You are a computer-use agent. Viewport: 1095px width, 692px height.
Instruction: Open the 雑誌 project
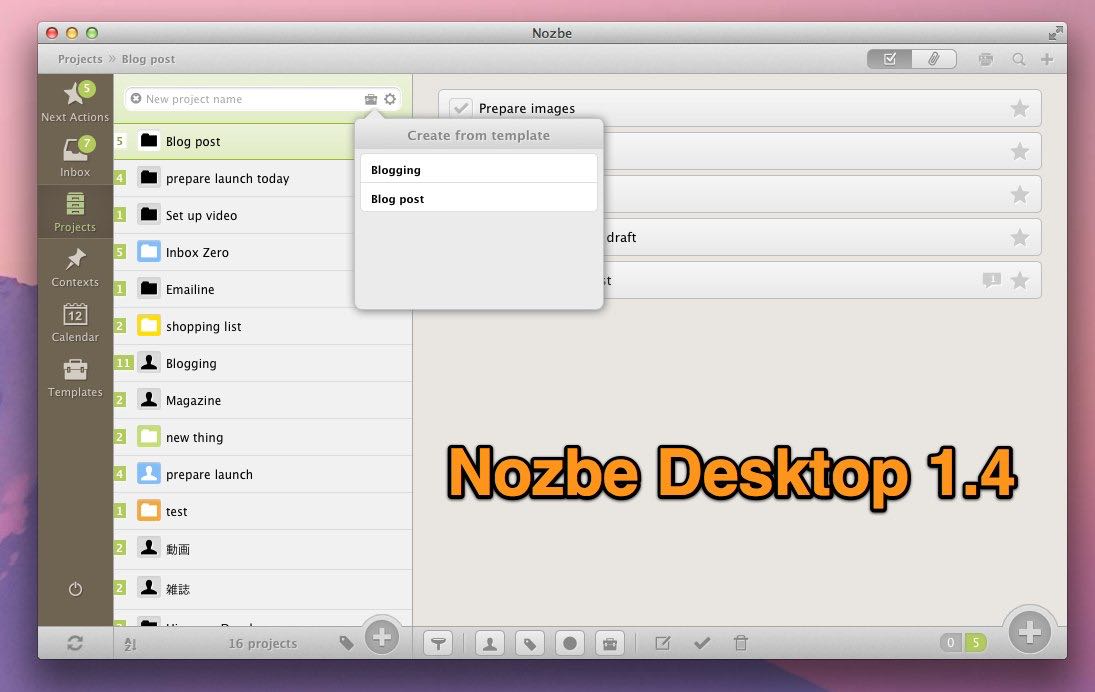pyautogui.click(x=263, y=589)
